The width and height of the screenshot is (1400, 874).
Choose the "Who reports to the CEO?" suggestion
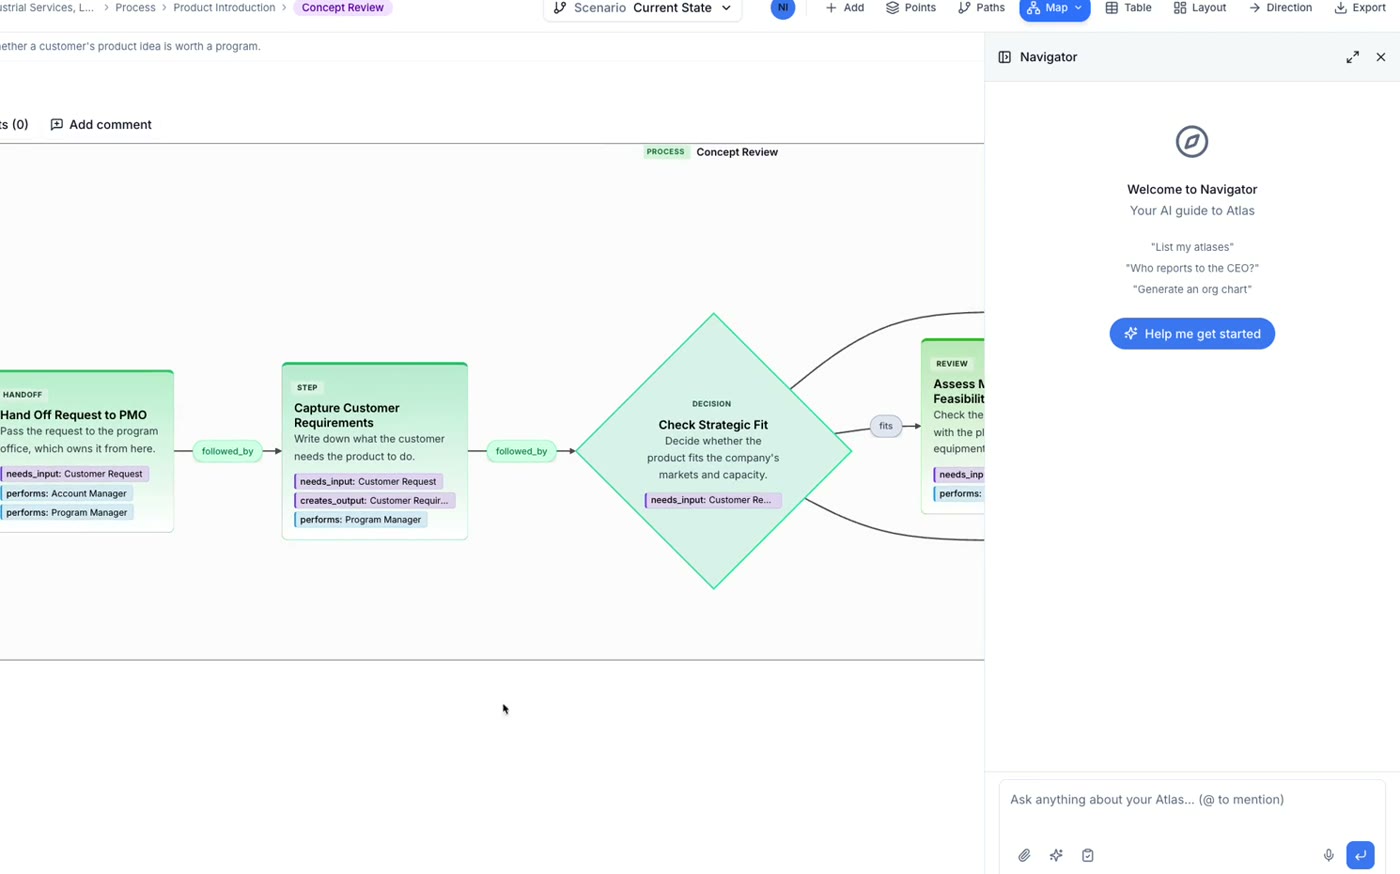[1192, 268]
